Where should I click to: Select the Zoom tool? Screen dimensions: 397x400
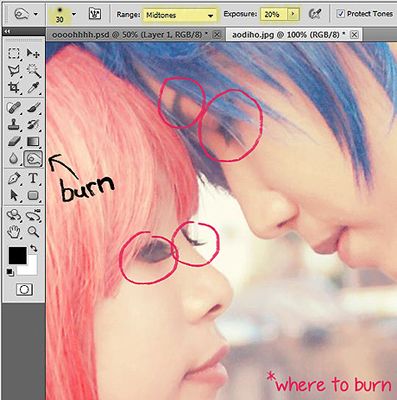click(33, 232)
